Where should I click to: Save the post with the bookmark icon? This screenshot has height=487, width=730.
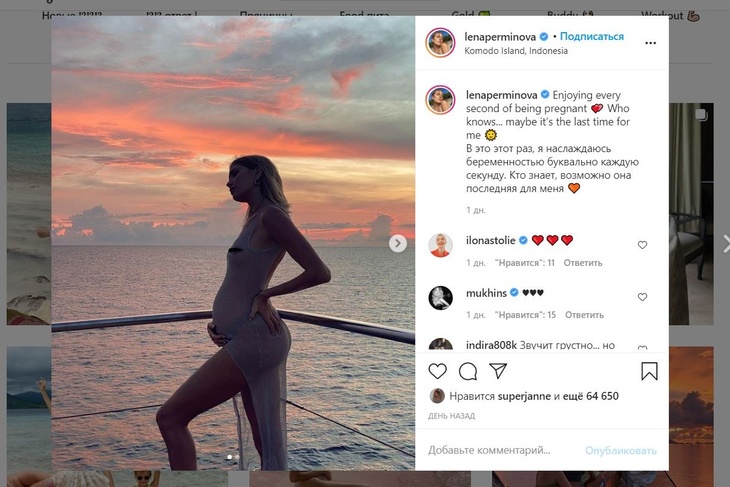pyautogui.click(x=649, y=372)
